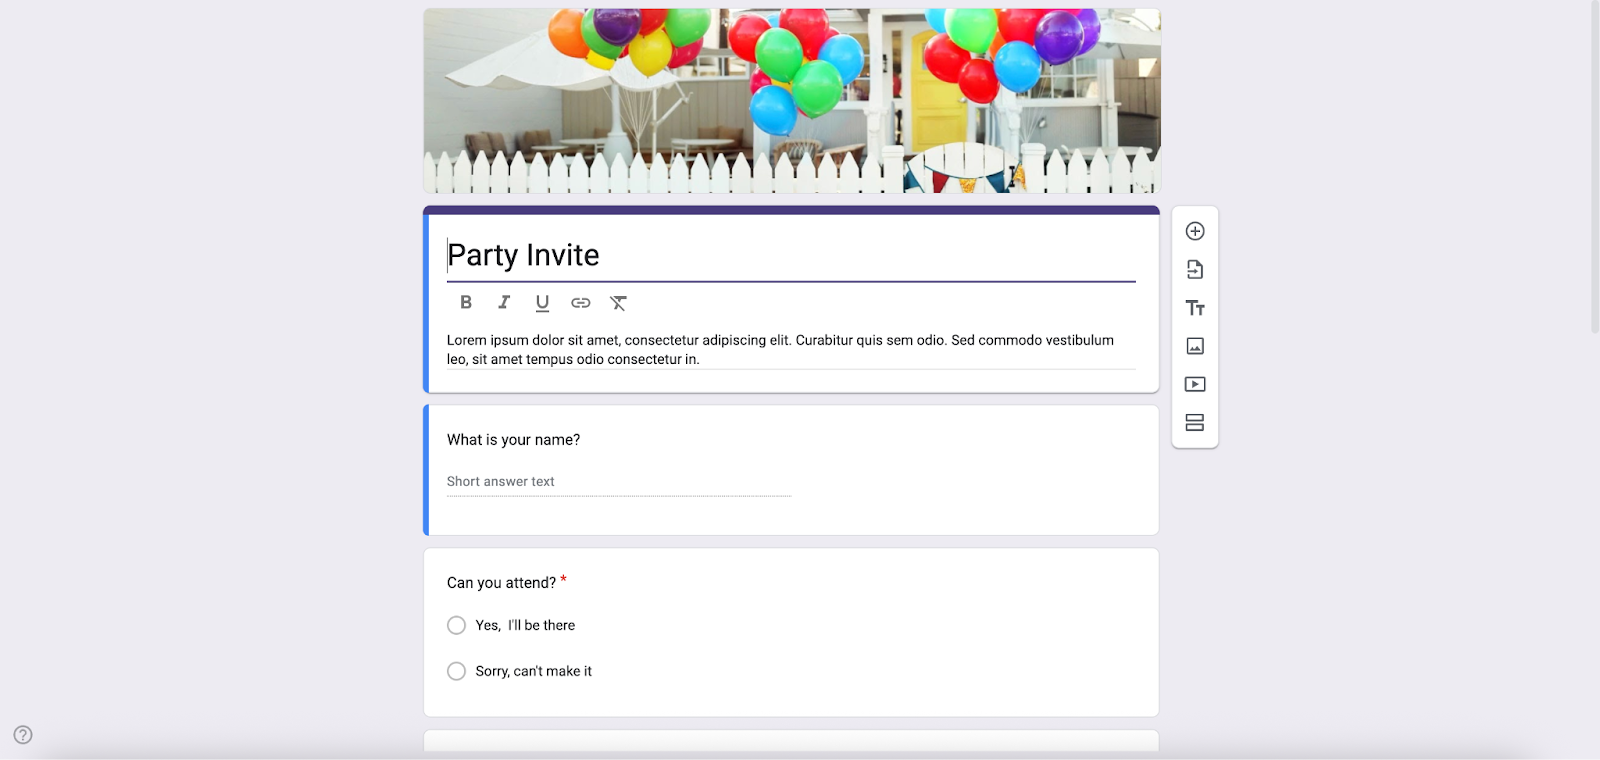Open the help icon at bottom left

22,734
